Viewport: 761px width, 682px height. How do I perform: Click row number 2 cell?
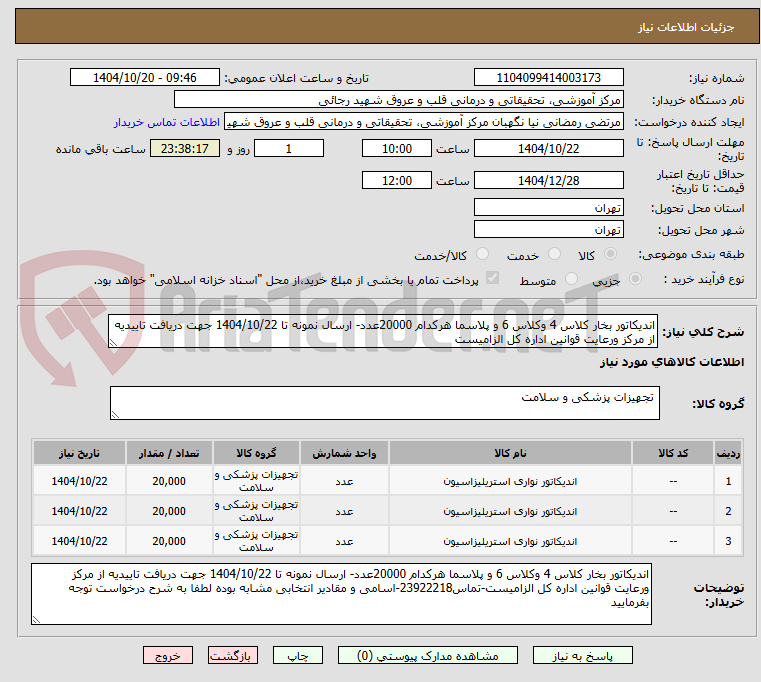[728, 511]
